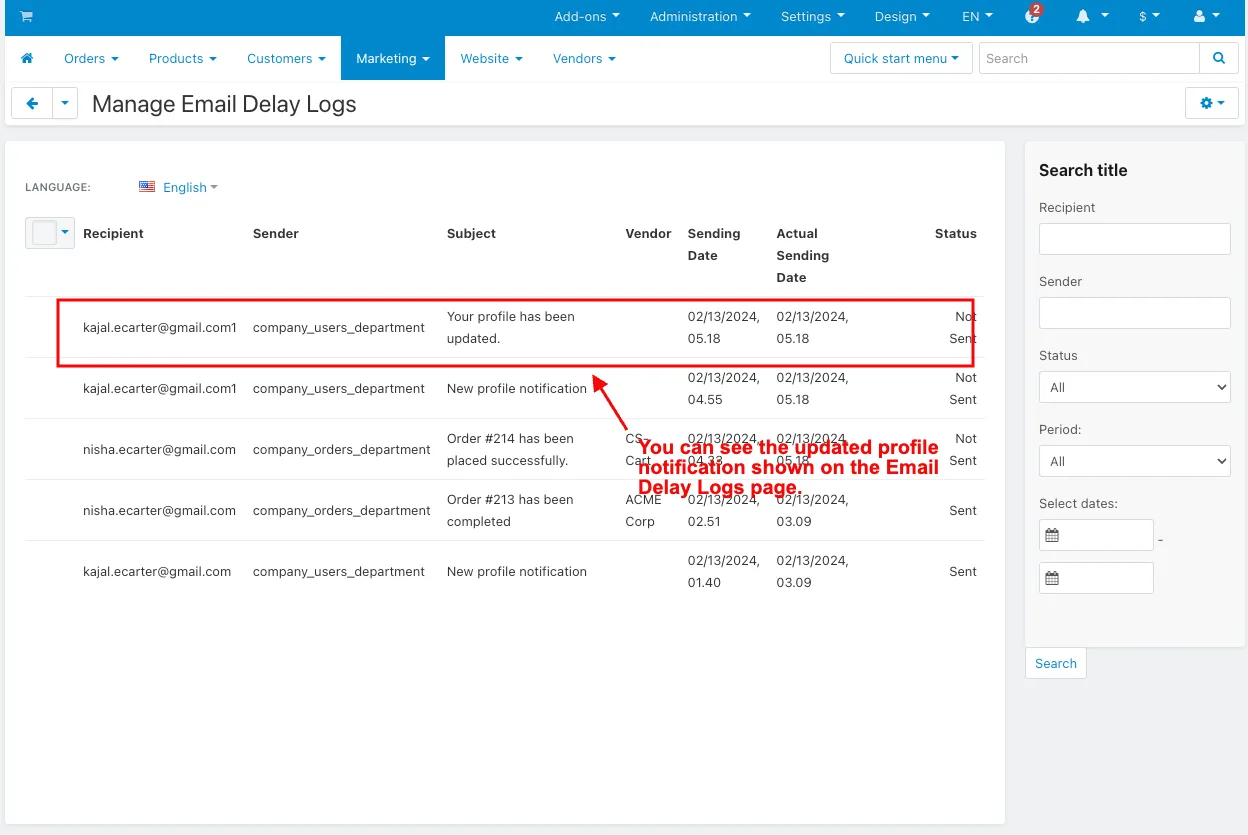The width and height of the screenshot is (1248, 835).
Task: Click subject 'Your profile has been updated.'
Action: [x=511, y=327]
